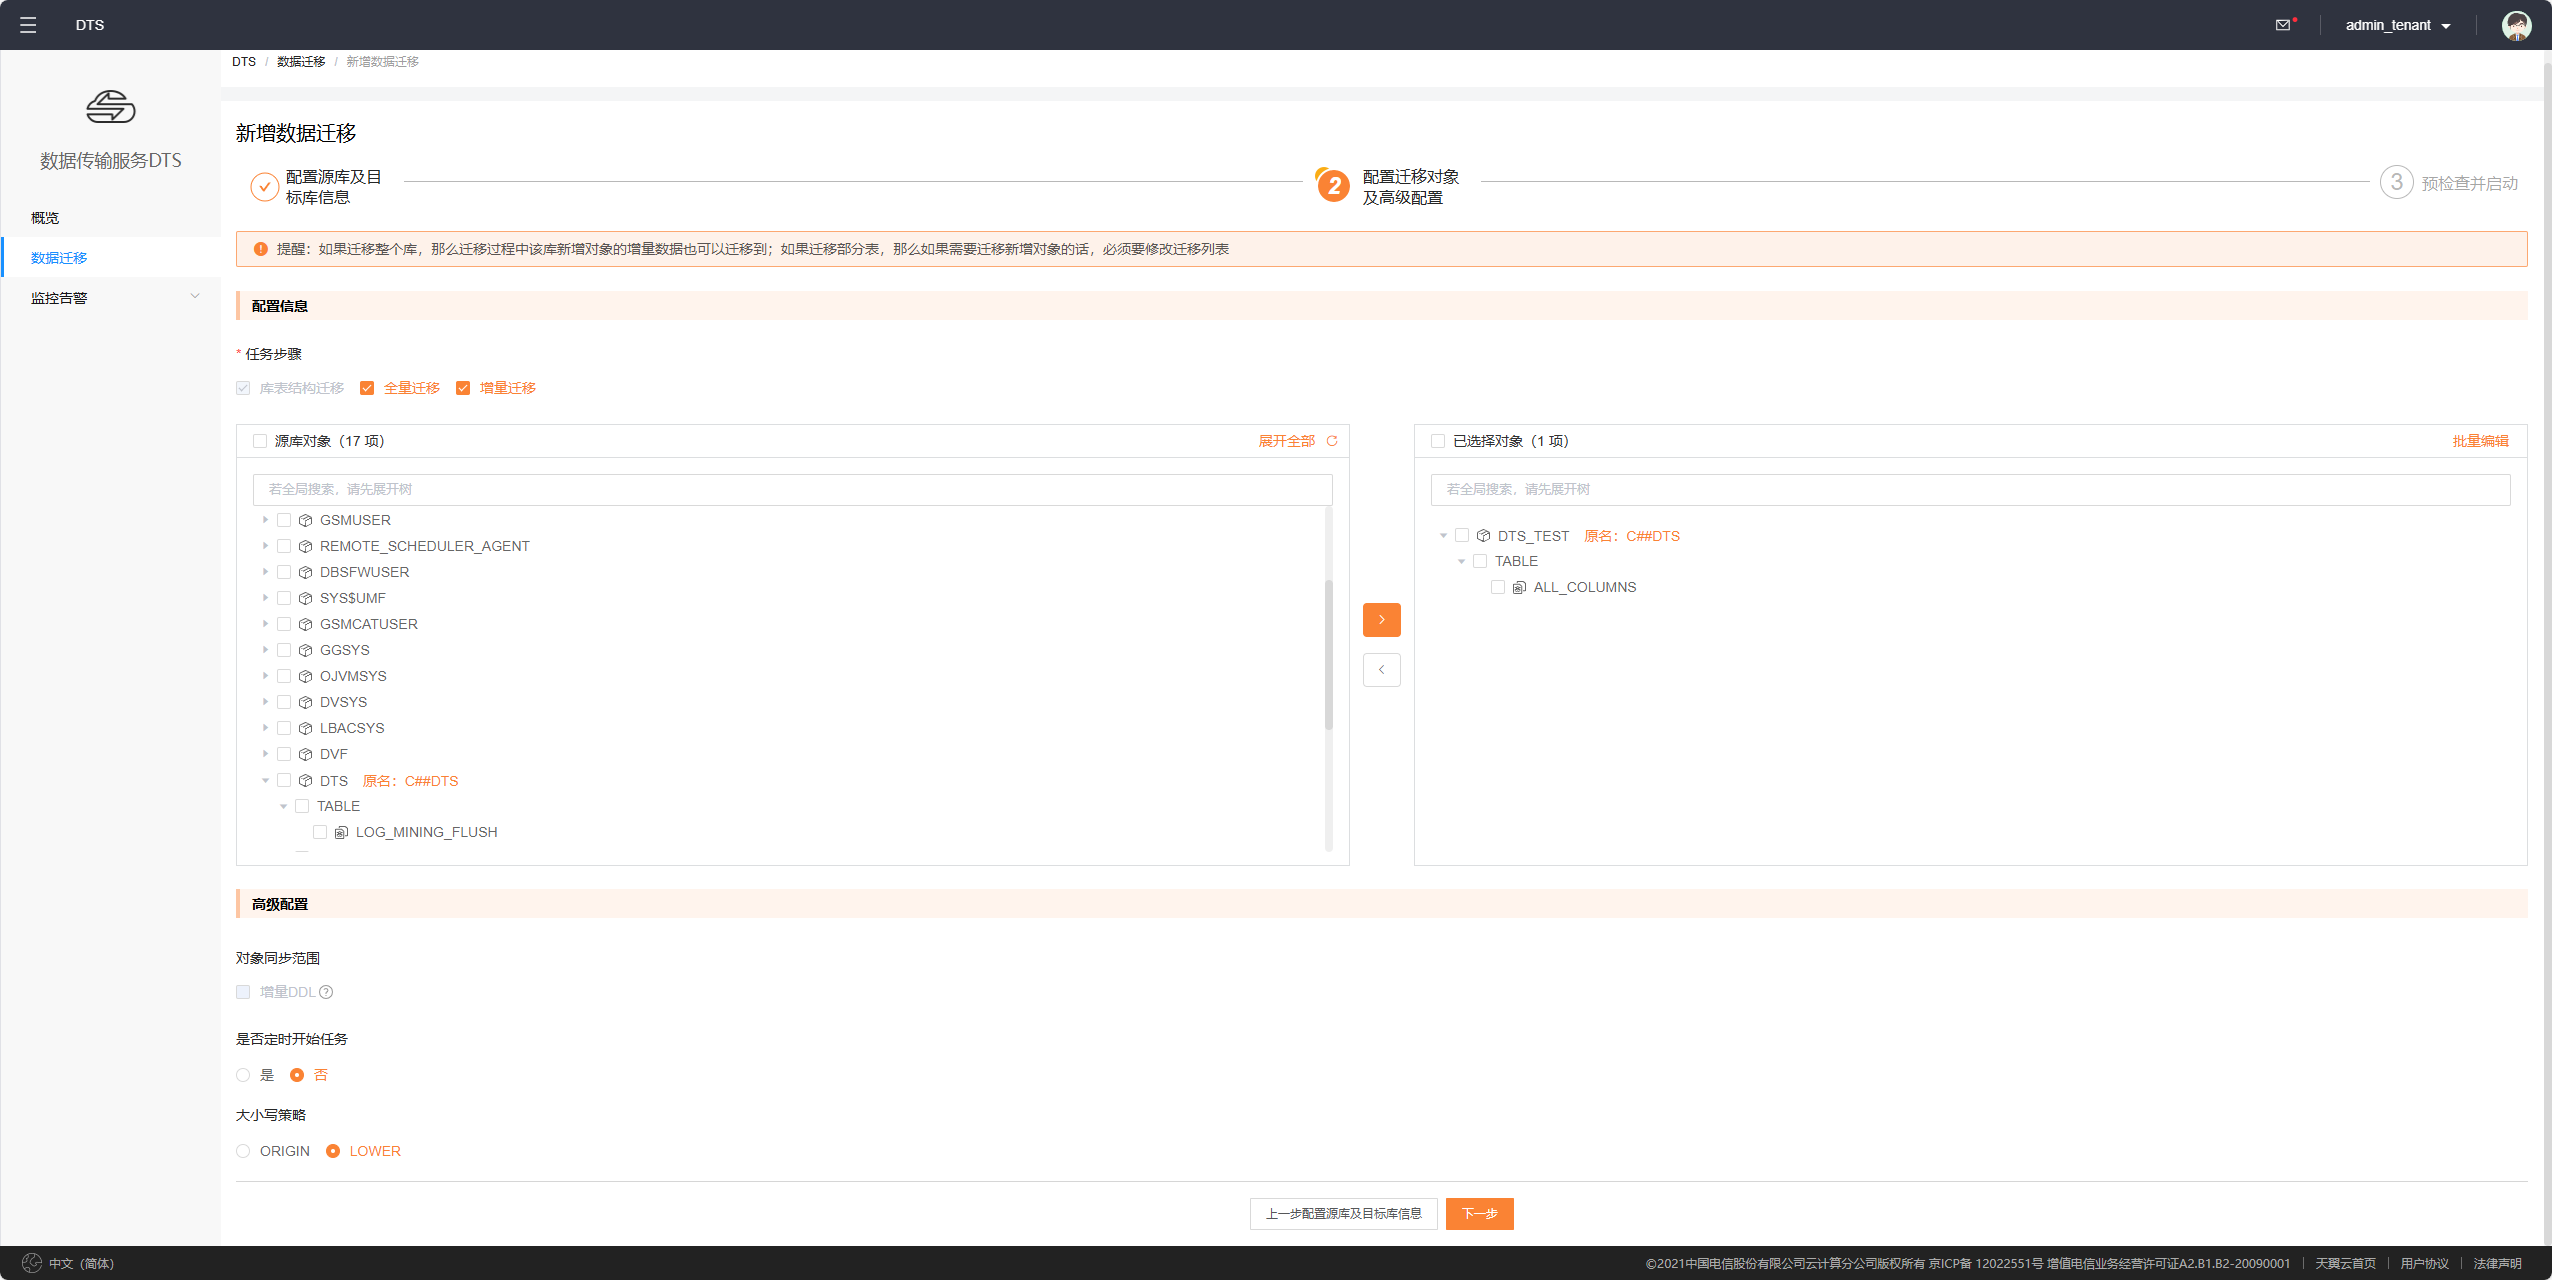This screenshot has height=1280, width=2552.
Task: Expand the GGSYS tree node
Action: coord(265,650)
